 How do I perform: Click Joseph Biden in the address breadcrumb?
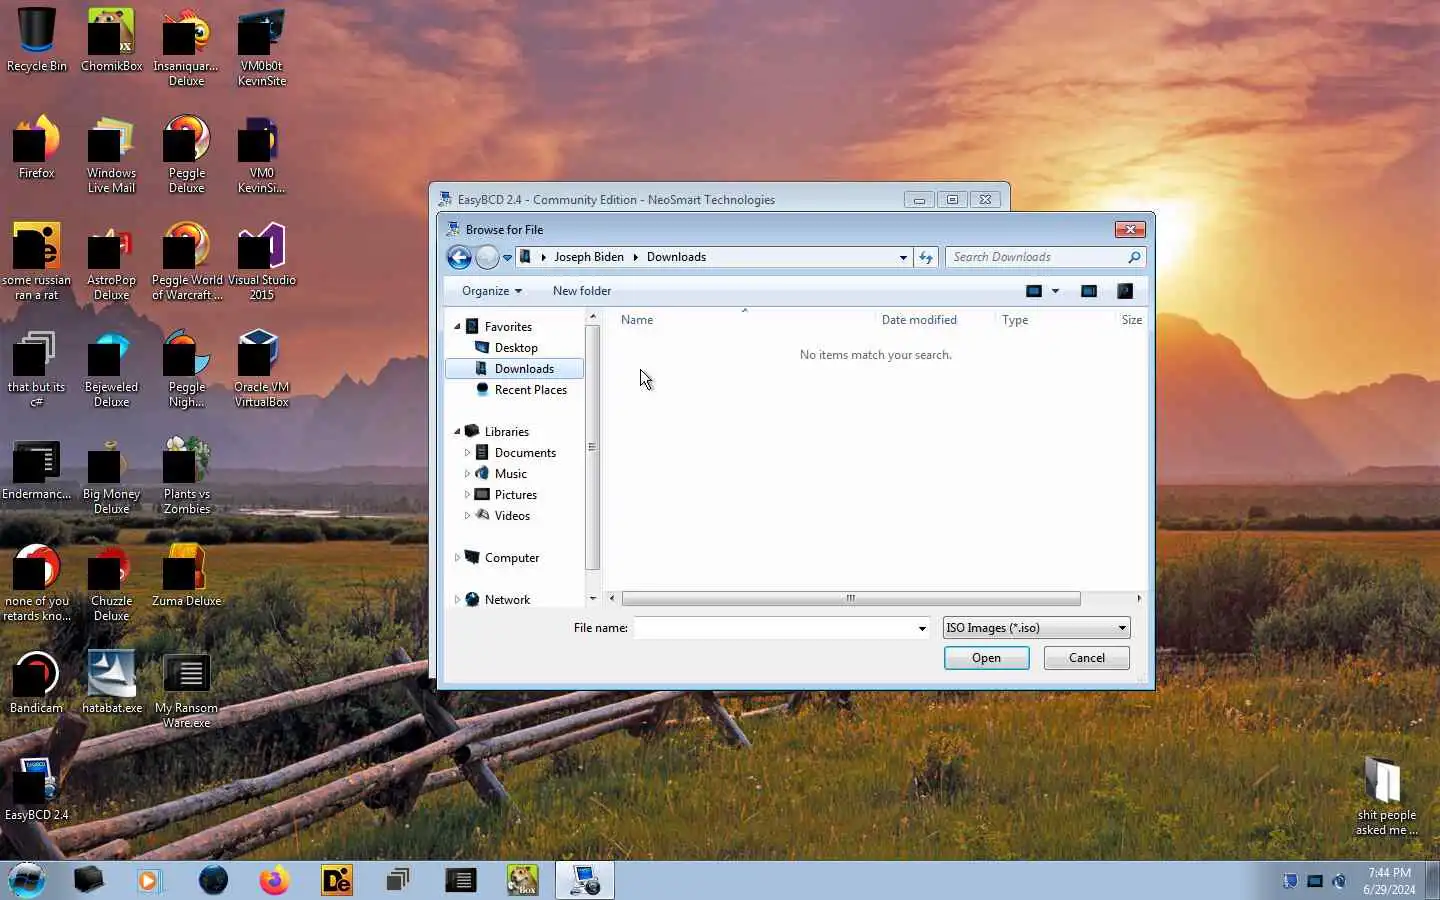[x=589, y=257]
